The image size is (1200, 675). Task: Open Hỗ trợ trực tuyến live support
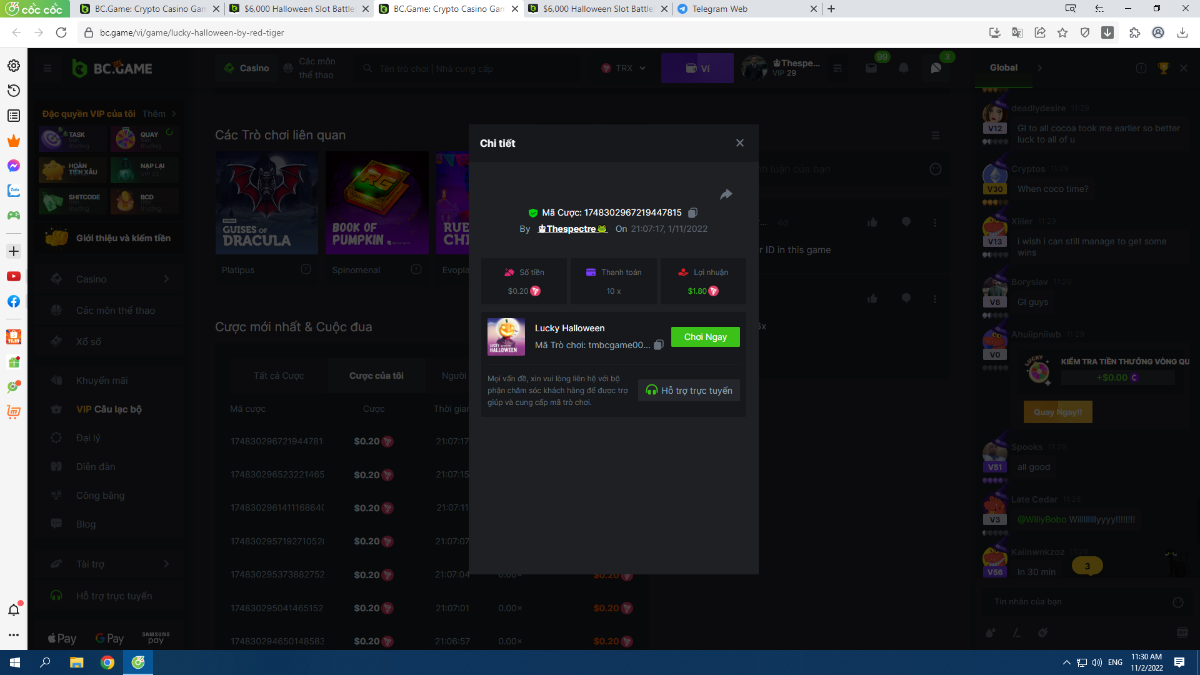pyautogui.click(x=689, y=390)
